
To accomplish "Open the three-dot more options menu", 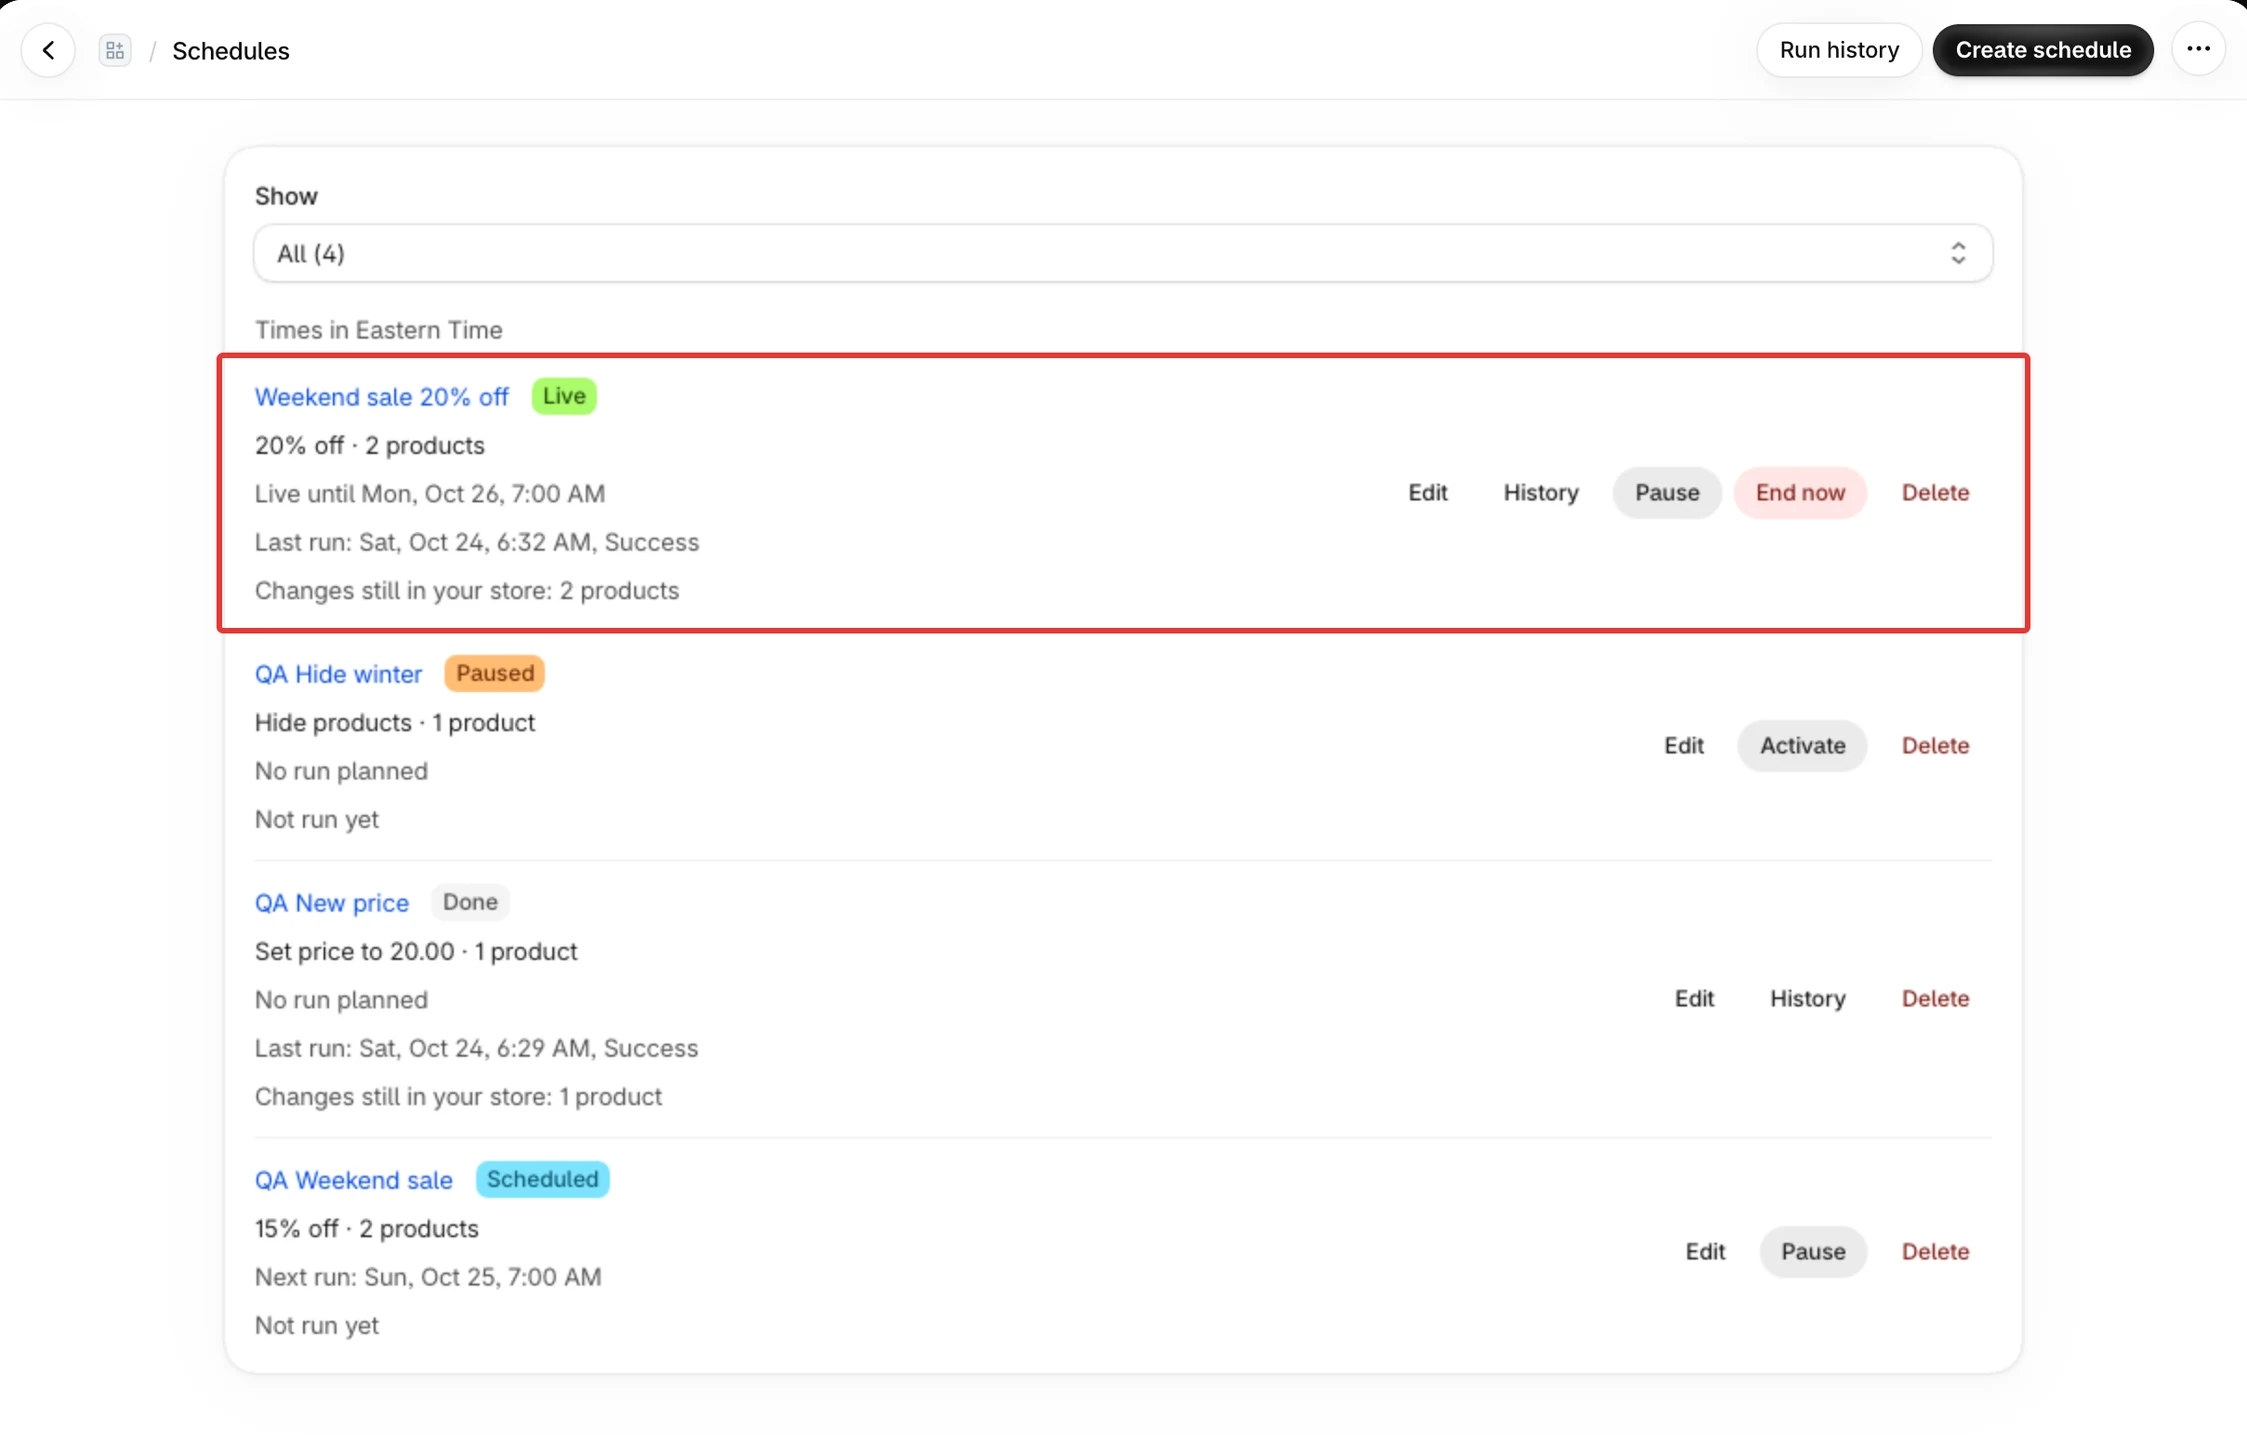I will pos(2198,49).
